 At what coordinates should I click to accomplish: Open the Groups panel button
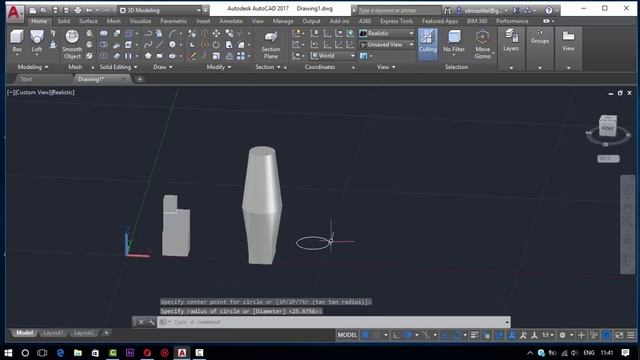(540, 48)
